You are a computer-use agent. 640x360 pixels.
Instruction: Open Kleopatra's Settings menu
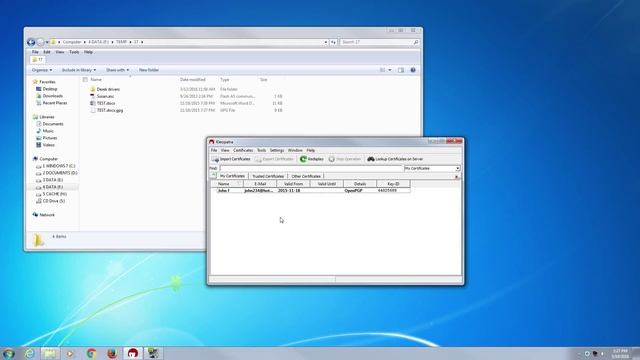point(277,150)
